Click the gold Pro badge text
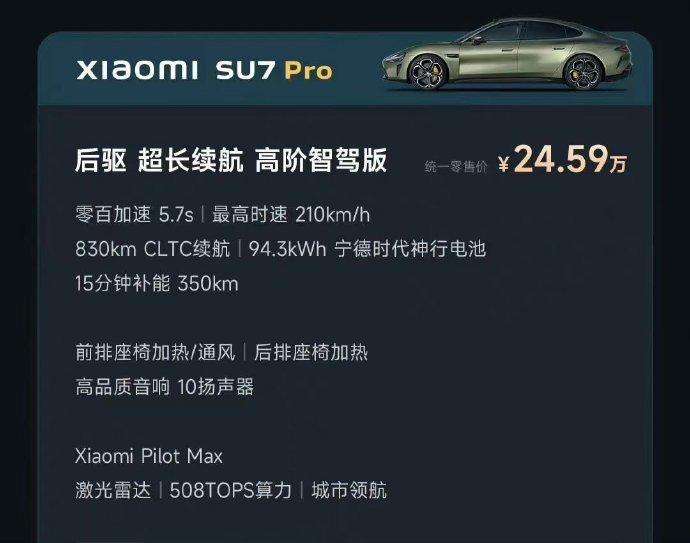 (308, 71)
